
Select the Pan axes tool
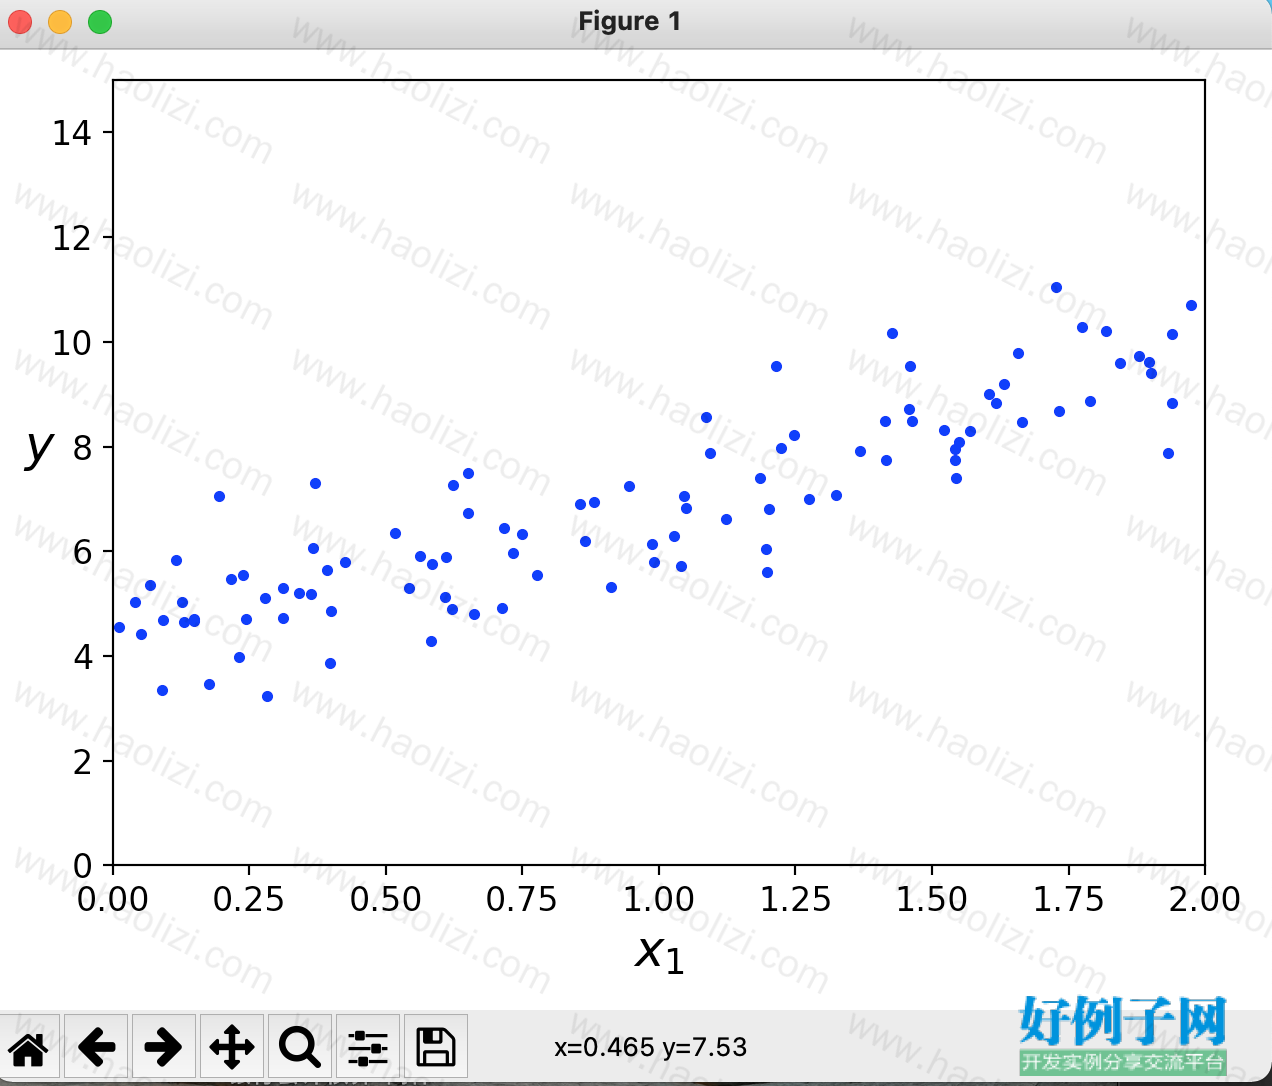pyautogui.click(x=231, y=1047)
